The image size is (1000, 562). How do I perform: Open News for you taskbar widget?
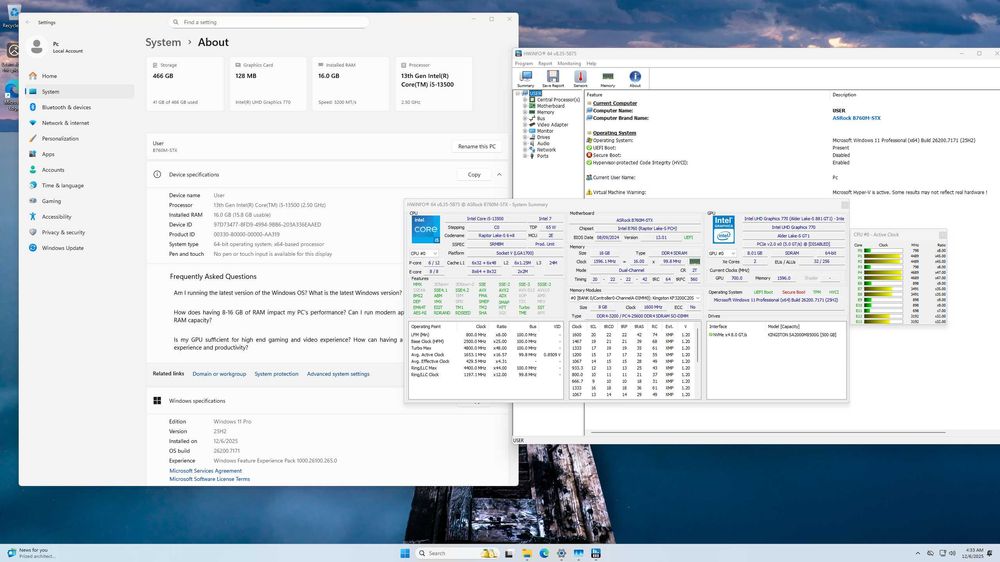click(x=30, y=553)
